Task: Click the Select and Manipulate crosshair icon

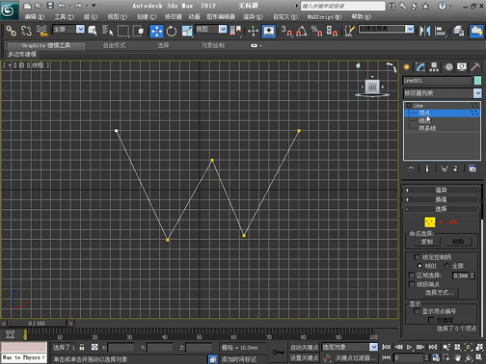Action: pyautogui.click(x=253, y=31)
